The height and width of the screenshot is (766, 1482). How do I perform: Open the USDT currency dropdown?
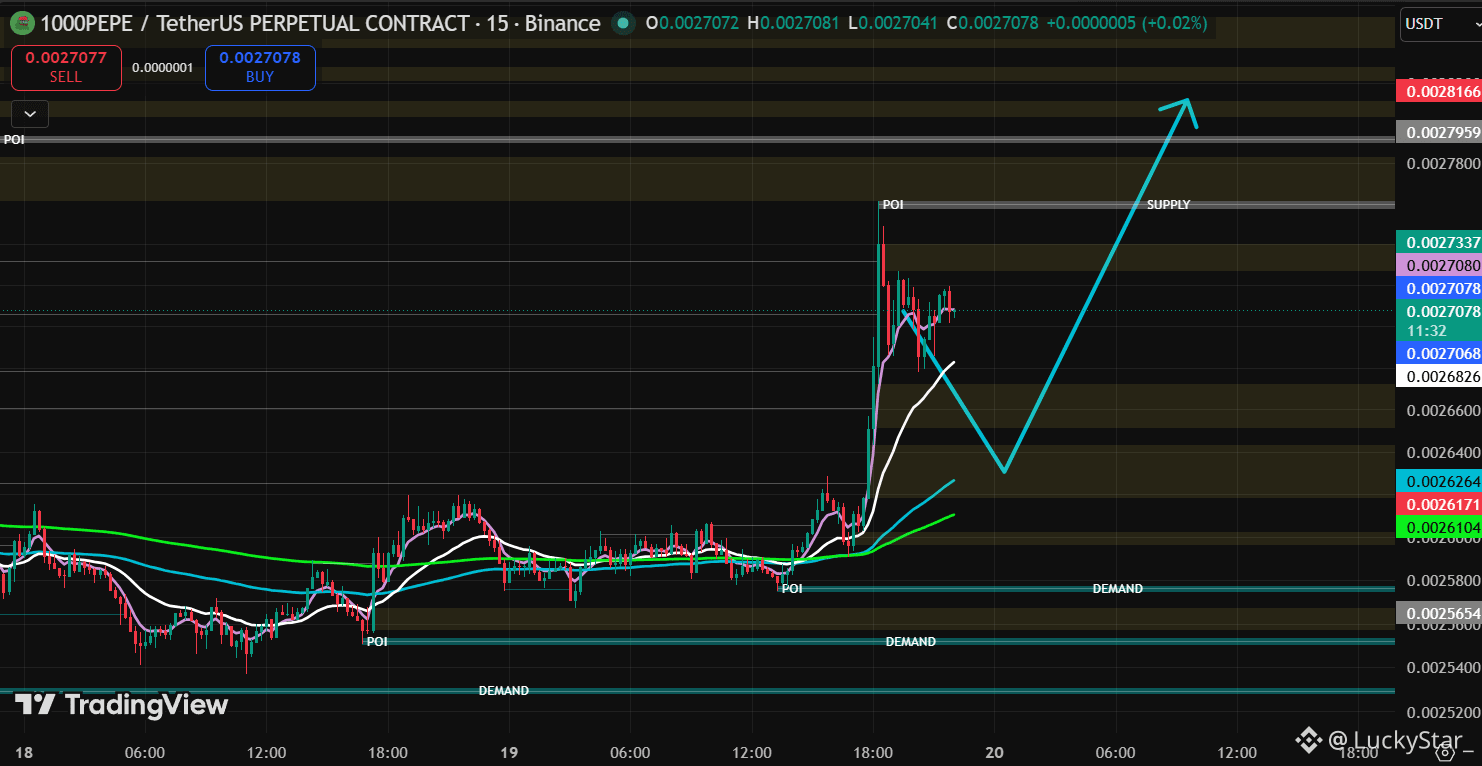tap(1439, 23)
